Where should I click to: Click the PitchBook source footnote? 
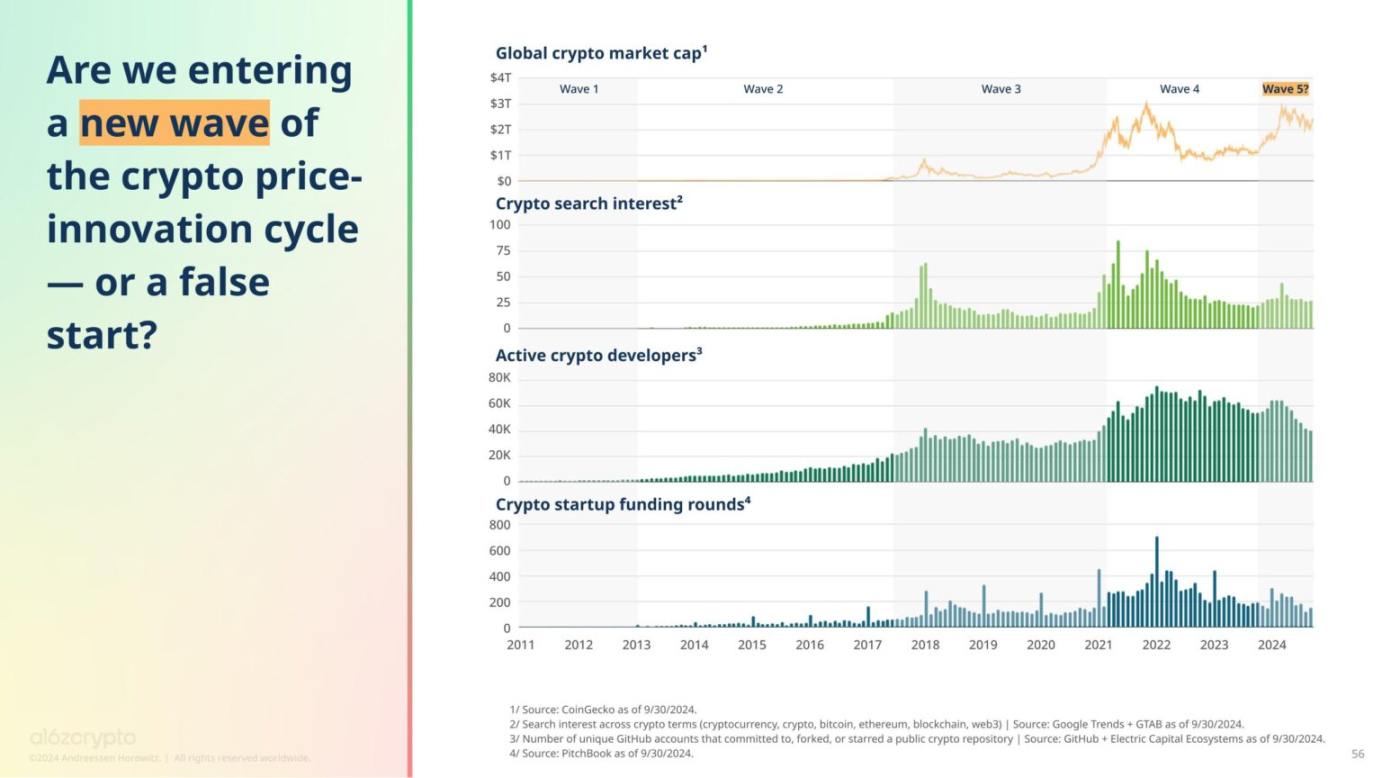click(601, 753)
